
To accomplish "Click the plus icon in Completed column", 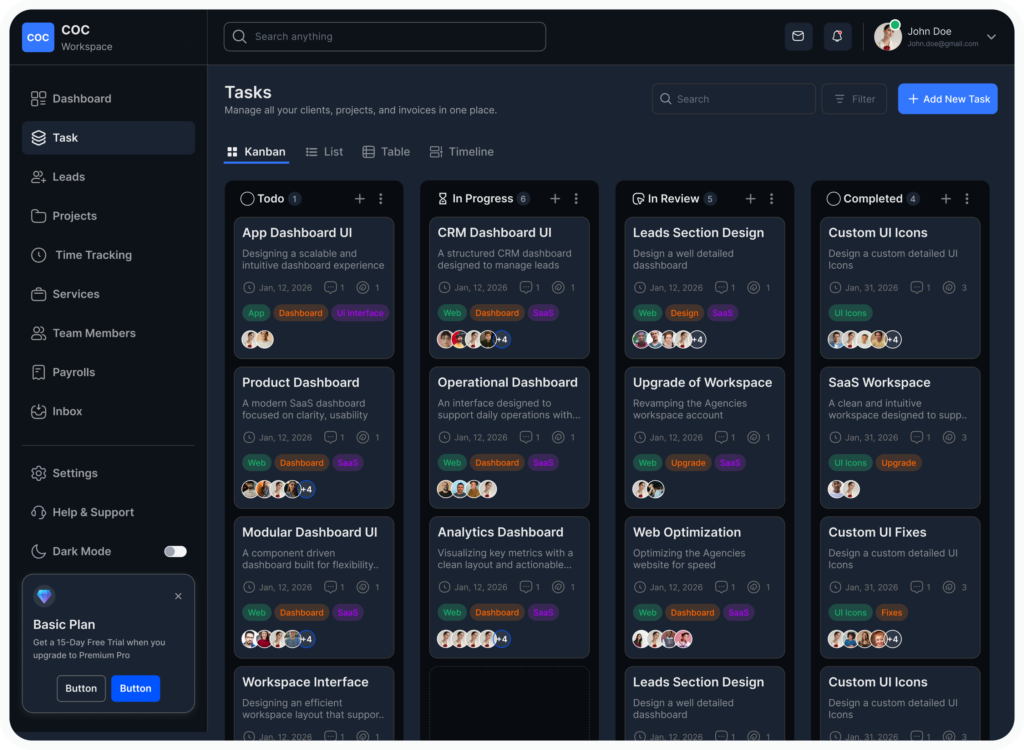I will click(x=946, y=199).
